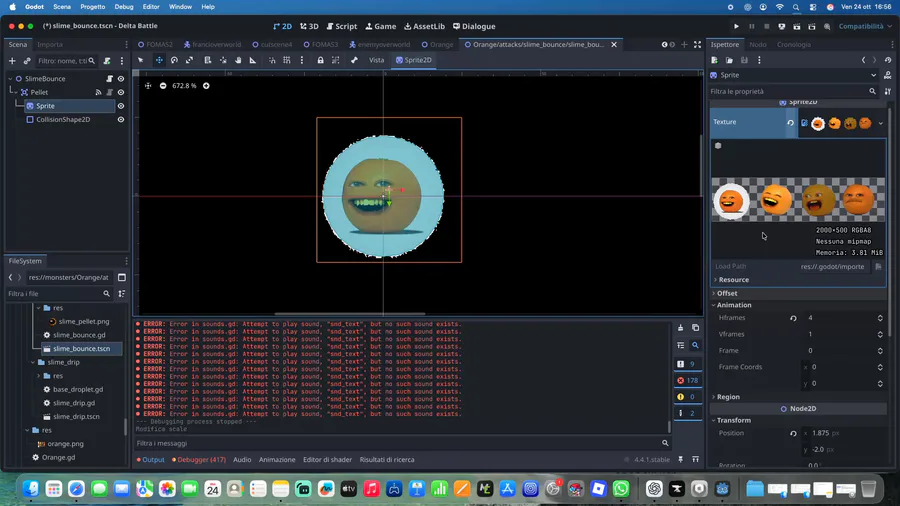Screen dimensions: 900x506
Task: Open the Compatibilità renderer dropdown
Action: click(865, 26)
